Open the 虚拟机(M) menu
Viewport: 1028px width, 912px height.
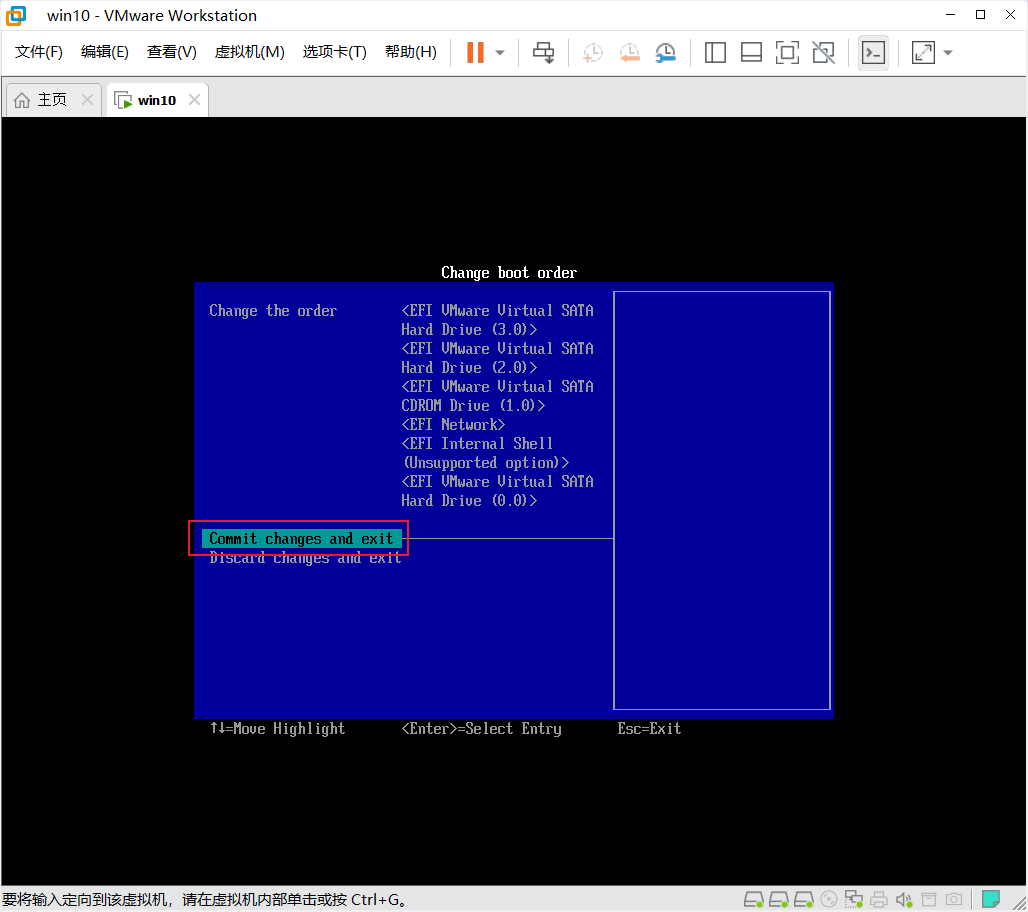(x=250, y=52)
